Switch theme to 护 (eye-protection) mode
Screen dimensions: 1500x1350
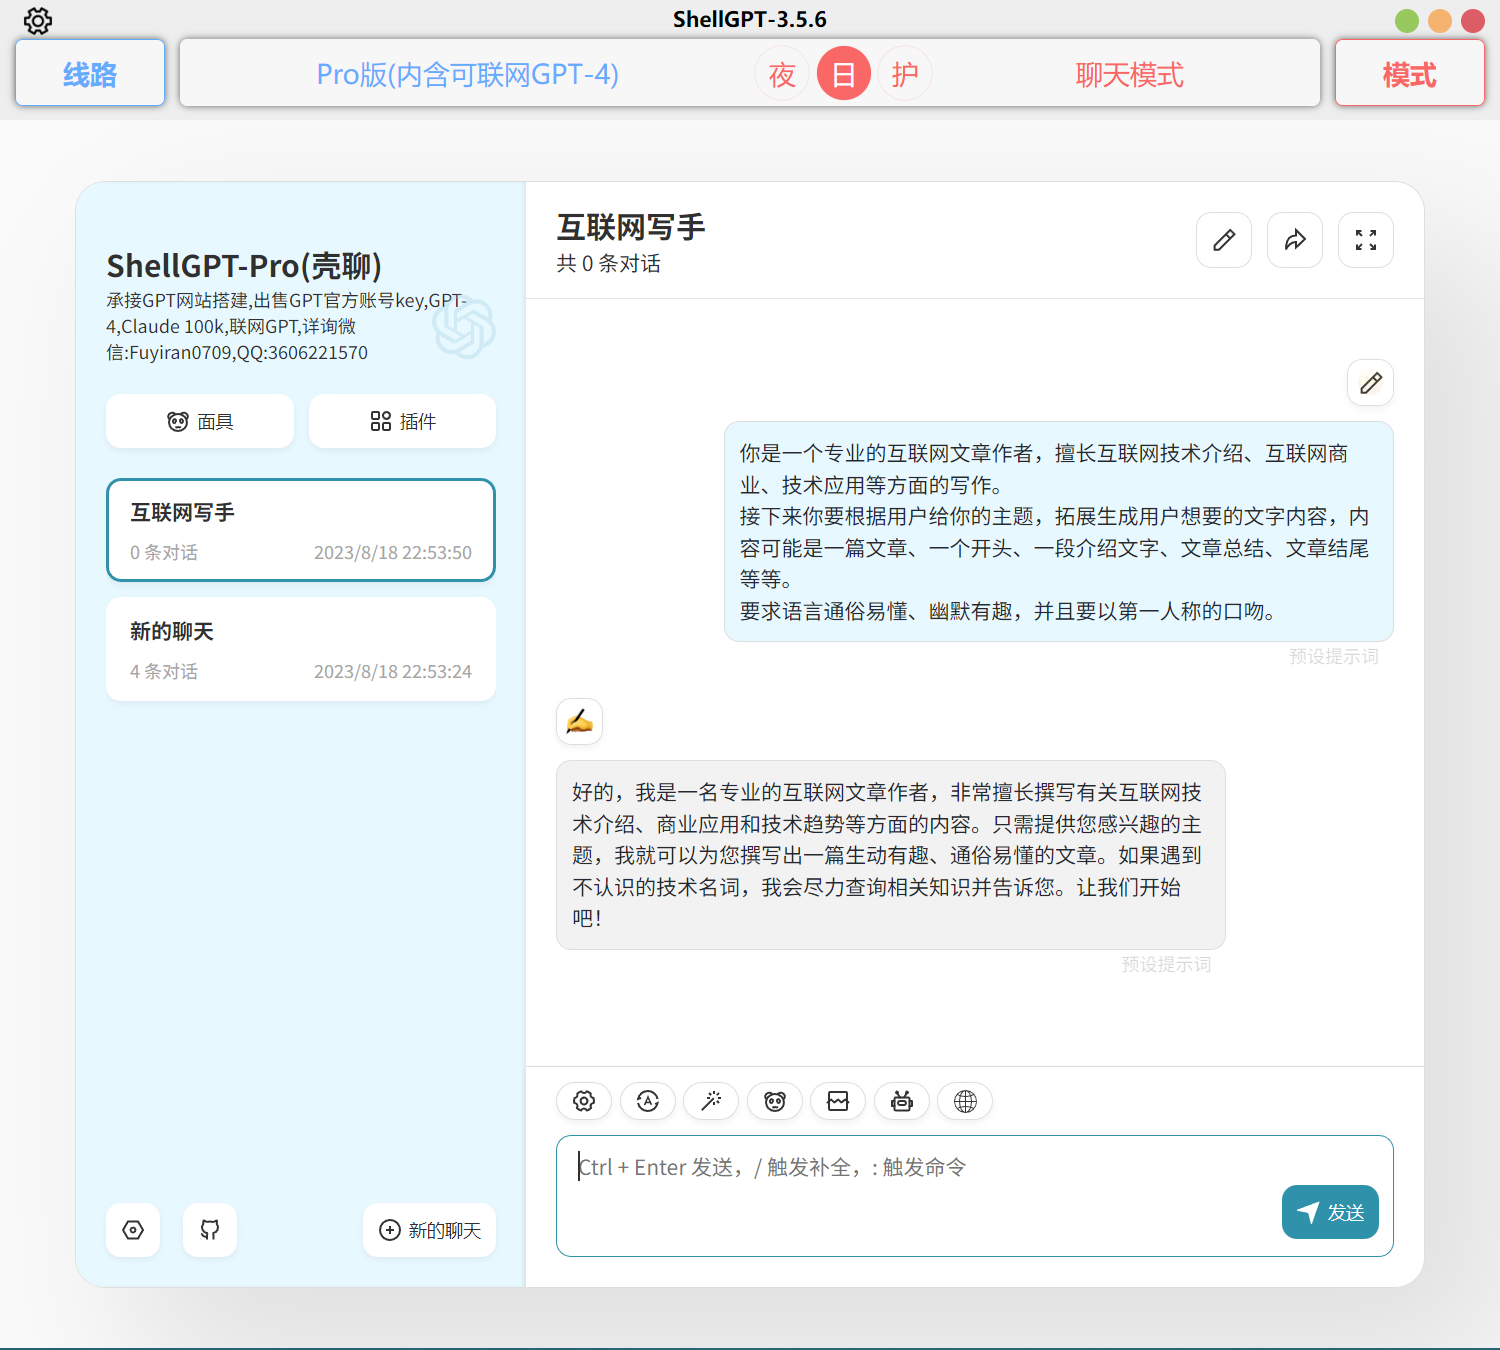[904, 73]
